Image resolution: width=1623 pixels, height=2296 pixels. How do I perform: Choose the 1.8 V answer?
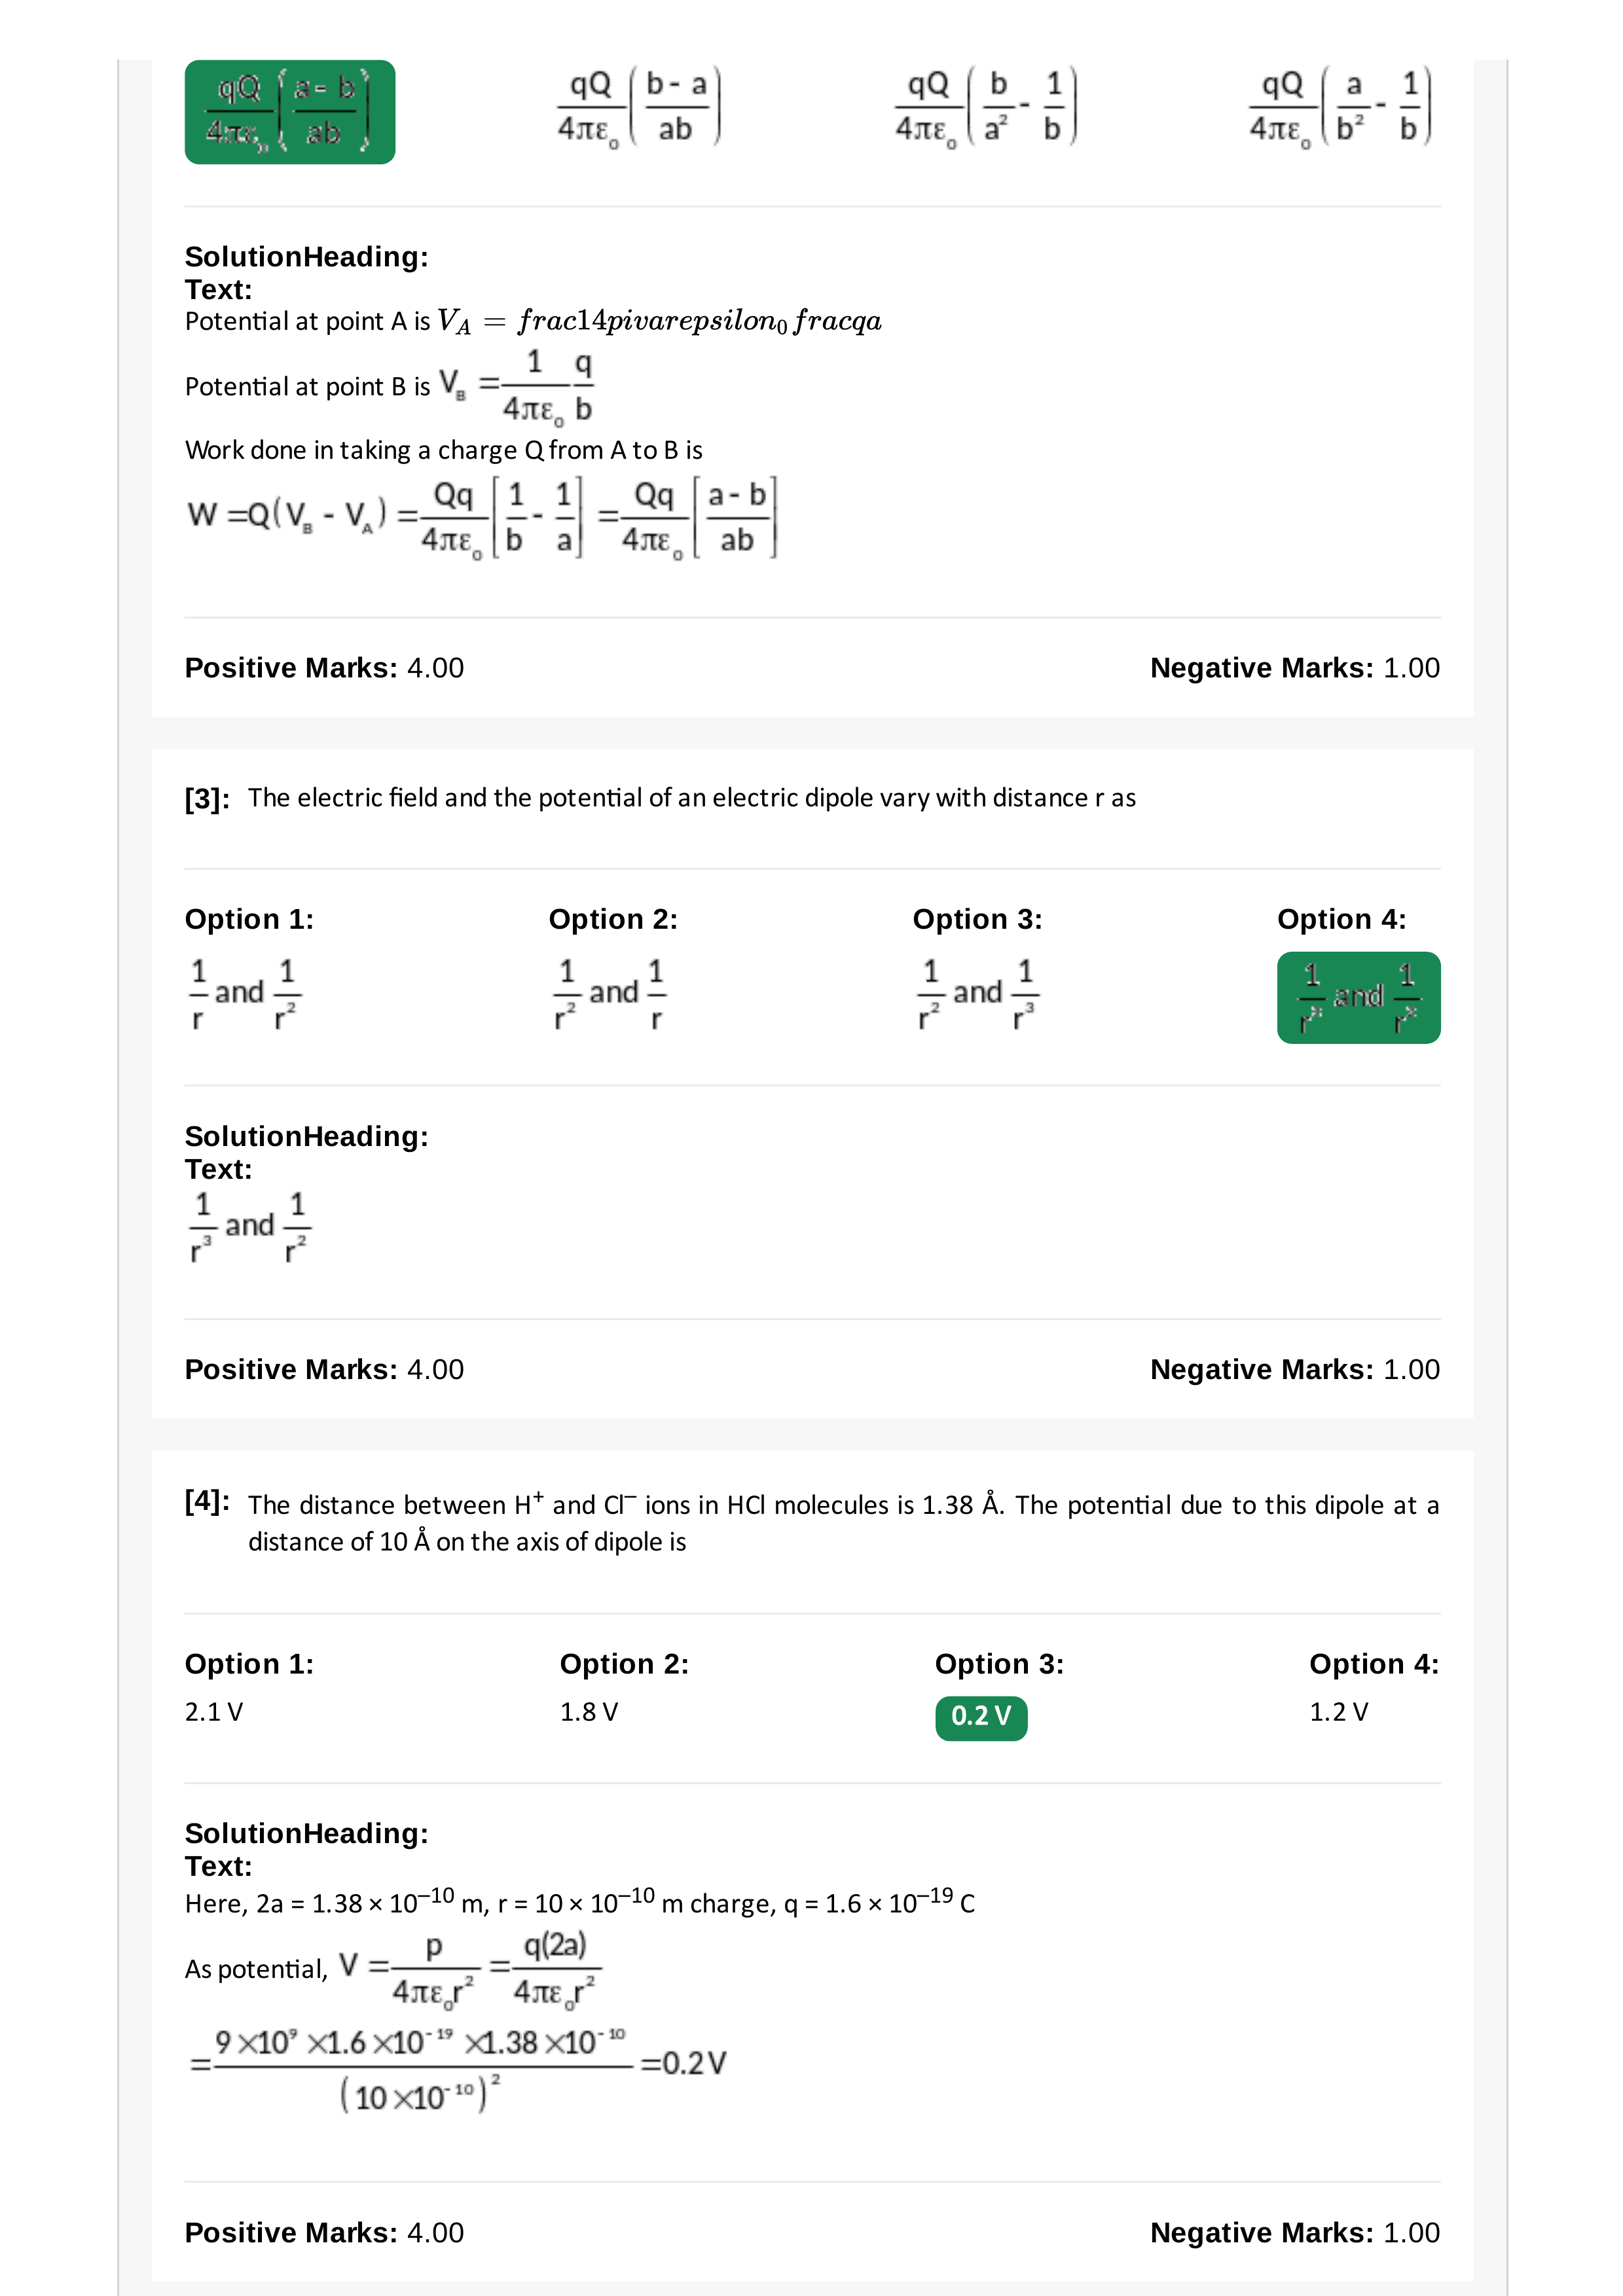click(589, 1712)
